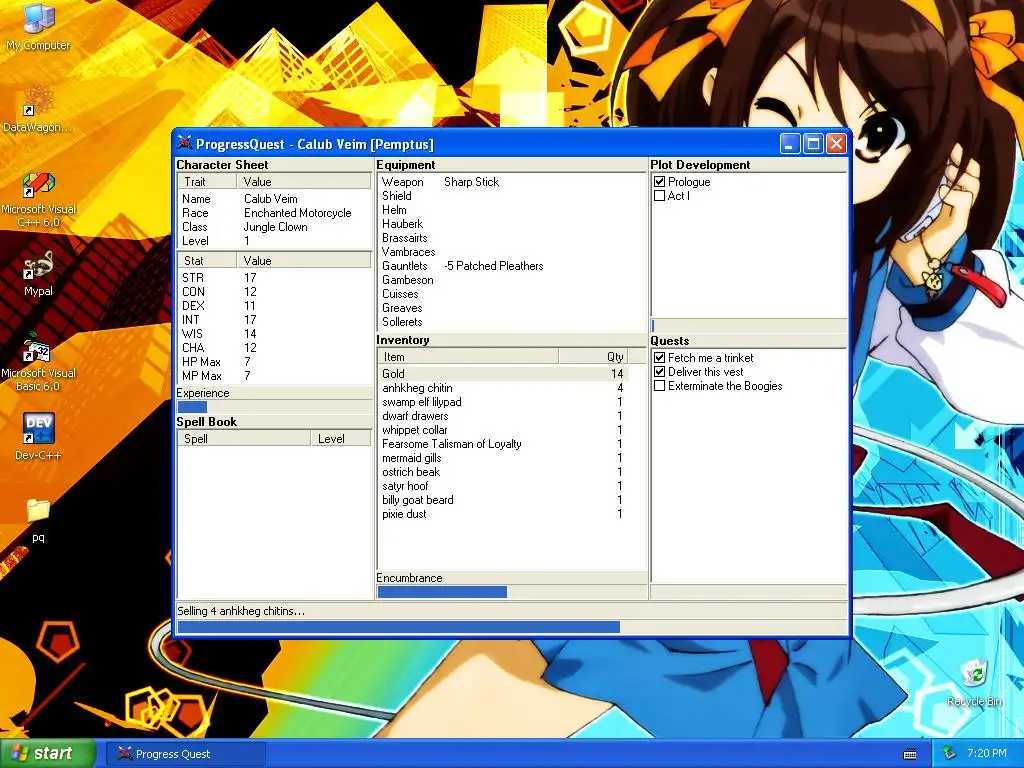
Task: Select the swamp elf lilypad item
Action: coord(503,402)
